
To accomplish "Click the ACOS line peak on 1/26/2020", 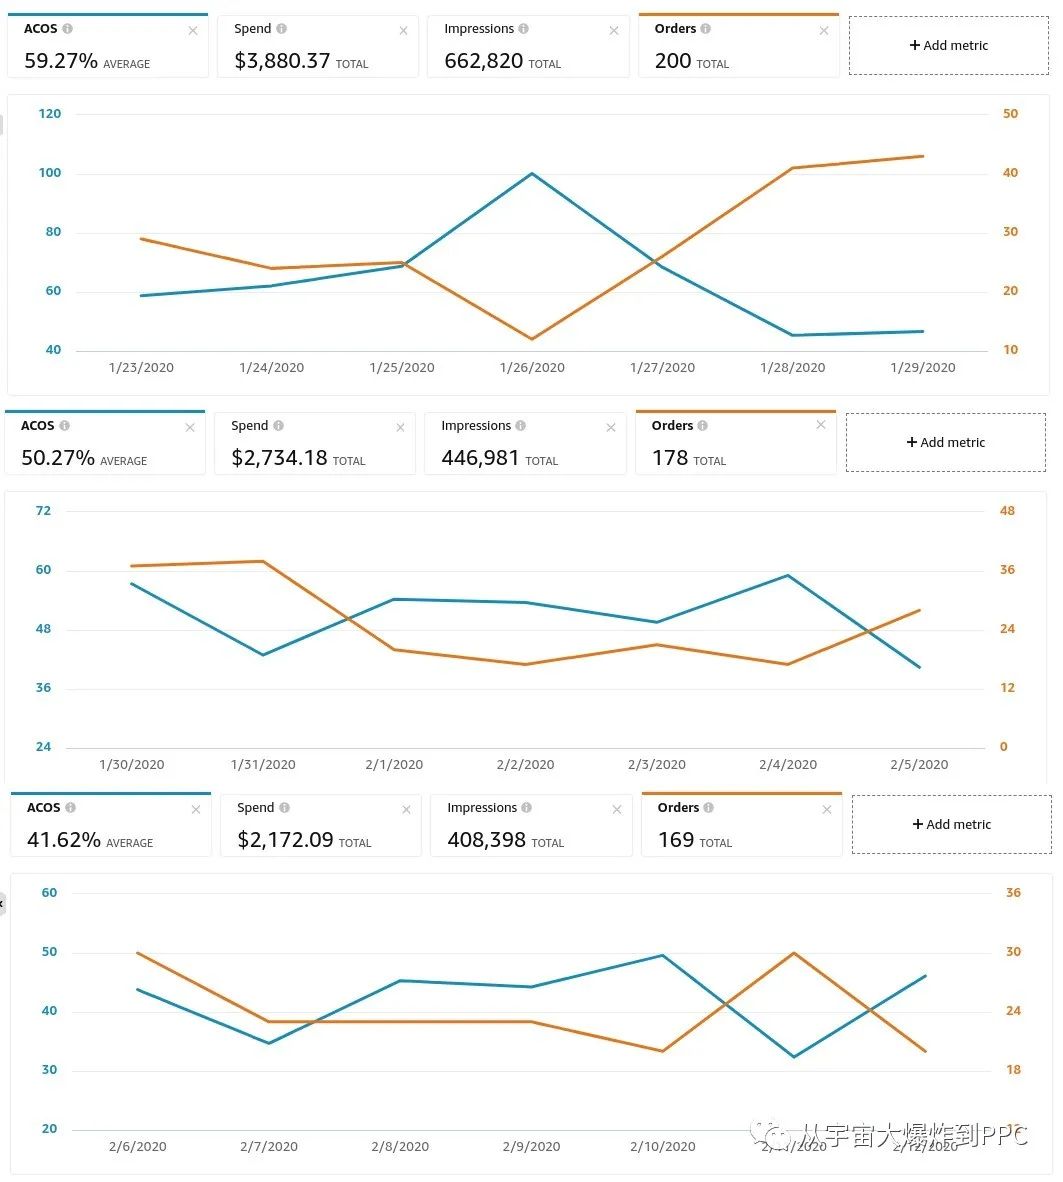I will click(x=532, y=174).
